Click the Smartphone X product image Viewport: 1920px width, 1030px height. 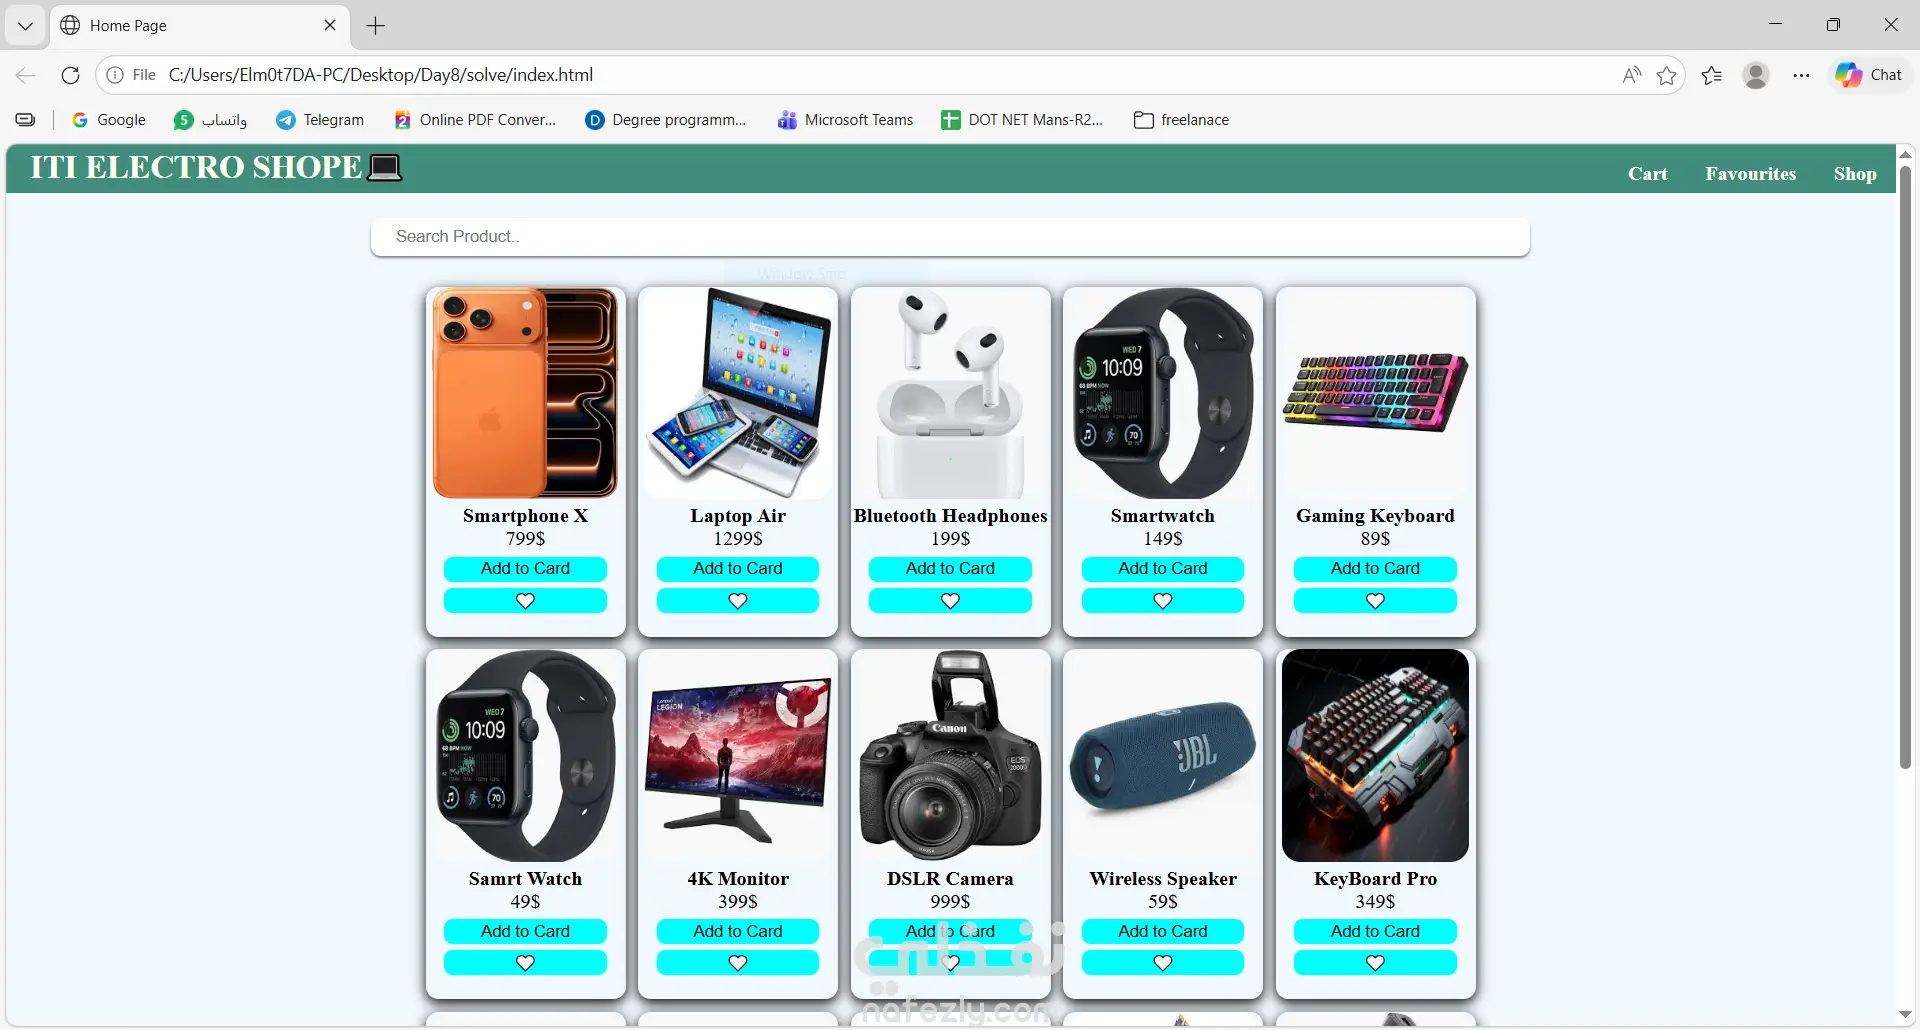(x=525, y=393)
